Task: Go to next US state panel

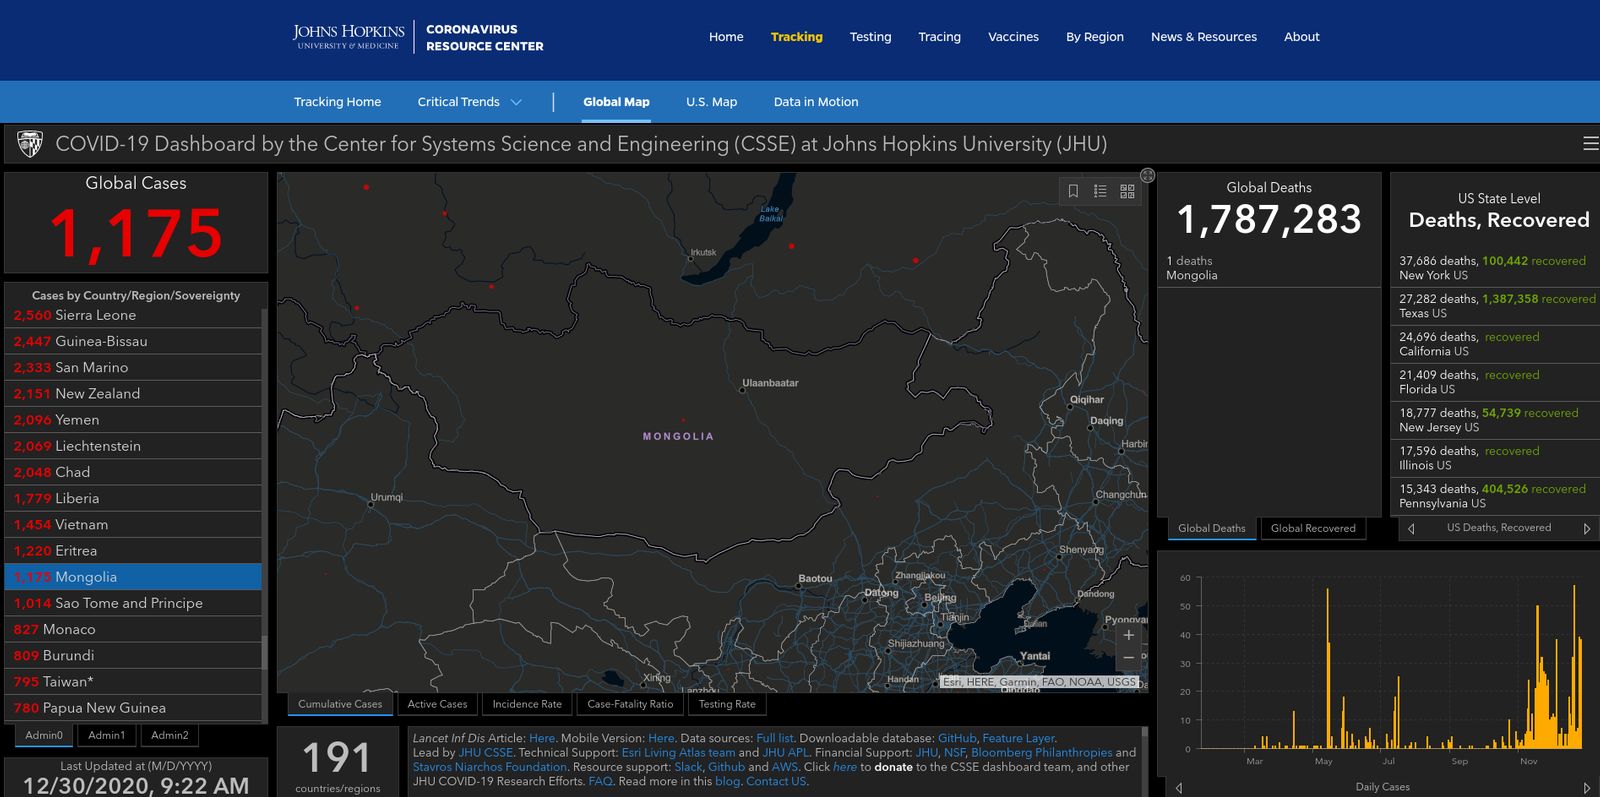Action: pos(1586,529)
